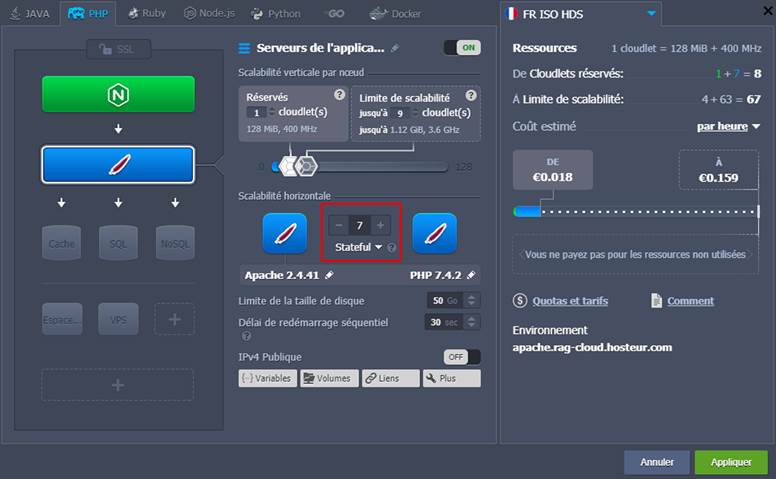Add an SQL database node

tap(118, 243)
